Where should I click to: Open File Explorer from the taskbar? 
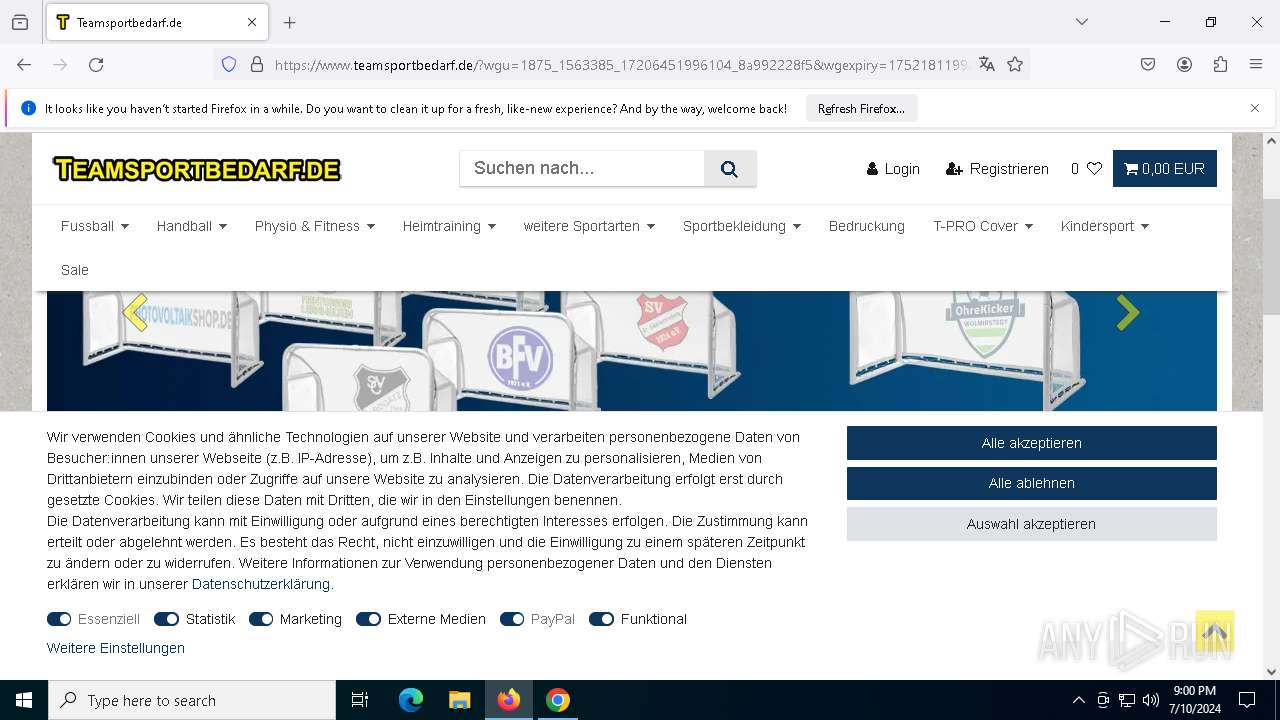click(459, 700)
